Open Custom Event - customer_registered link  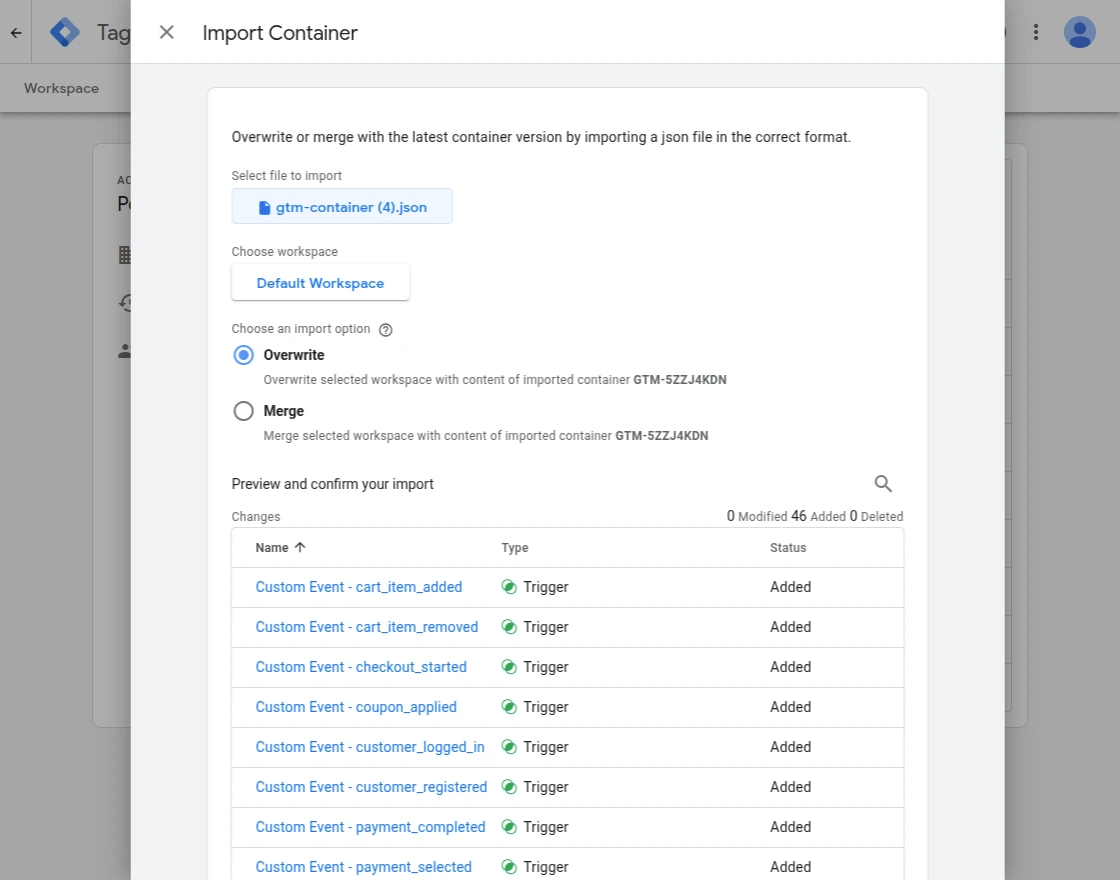pos(371,787)
